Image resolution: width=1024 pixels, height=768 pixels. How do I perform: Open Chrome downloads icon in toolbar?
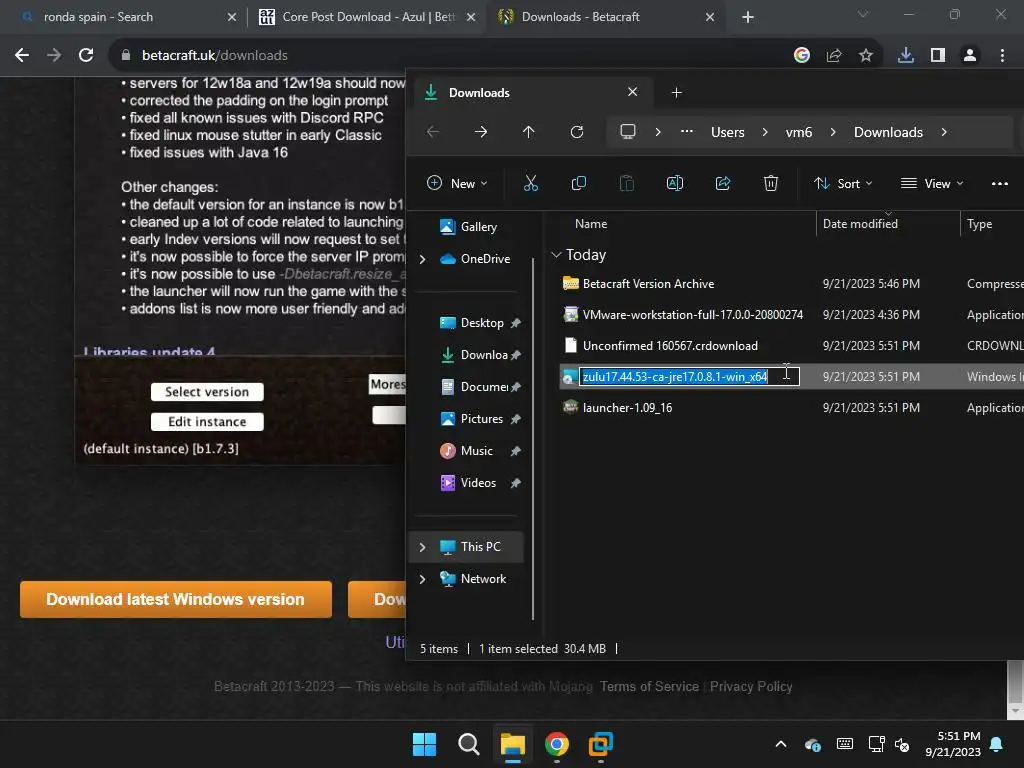(x=905, y=56)
